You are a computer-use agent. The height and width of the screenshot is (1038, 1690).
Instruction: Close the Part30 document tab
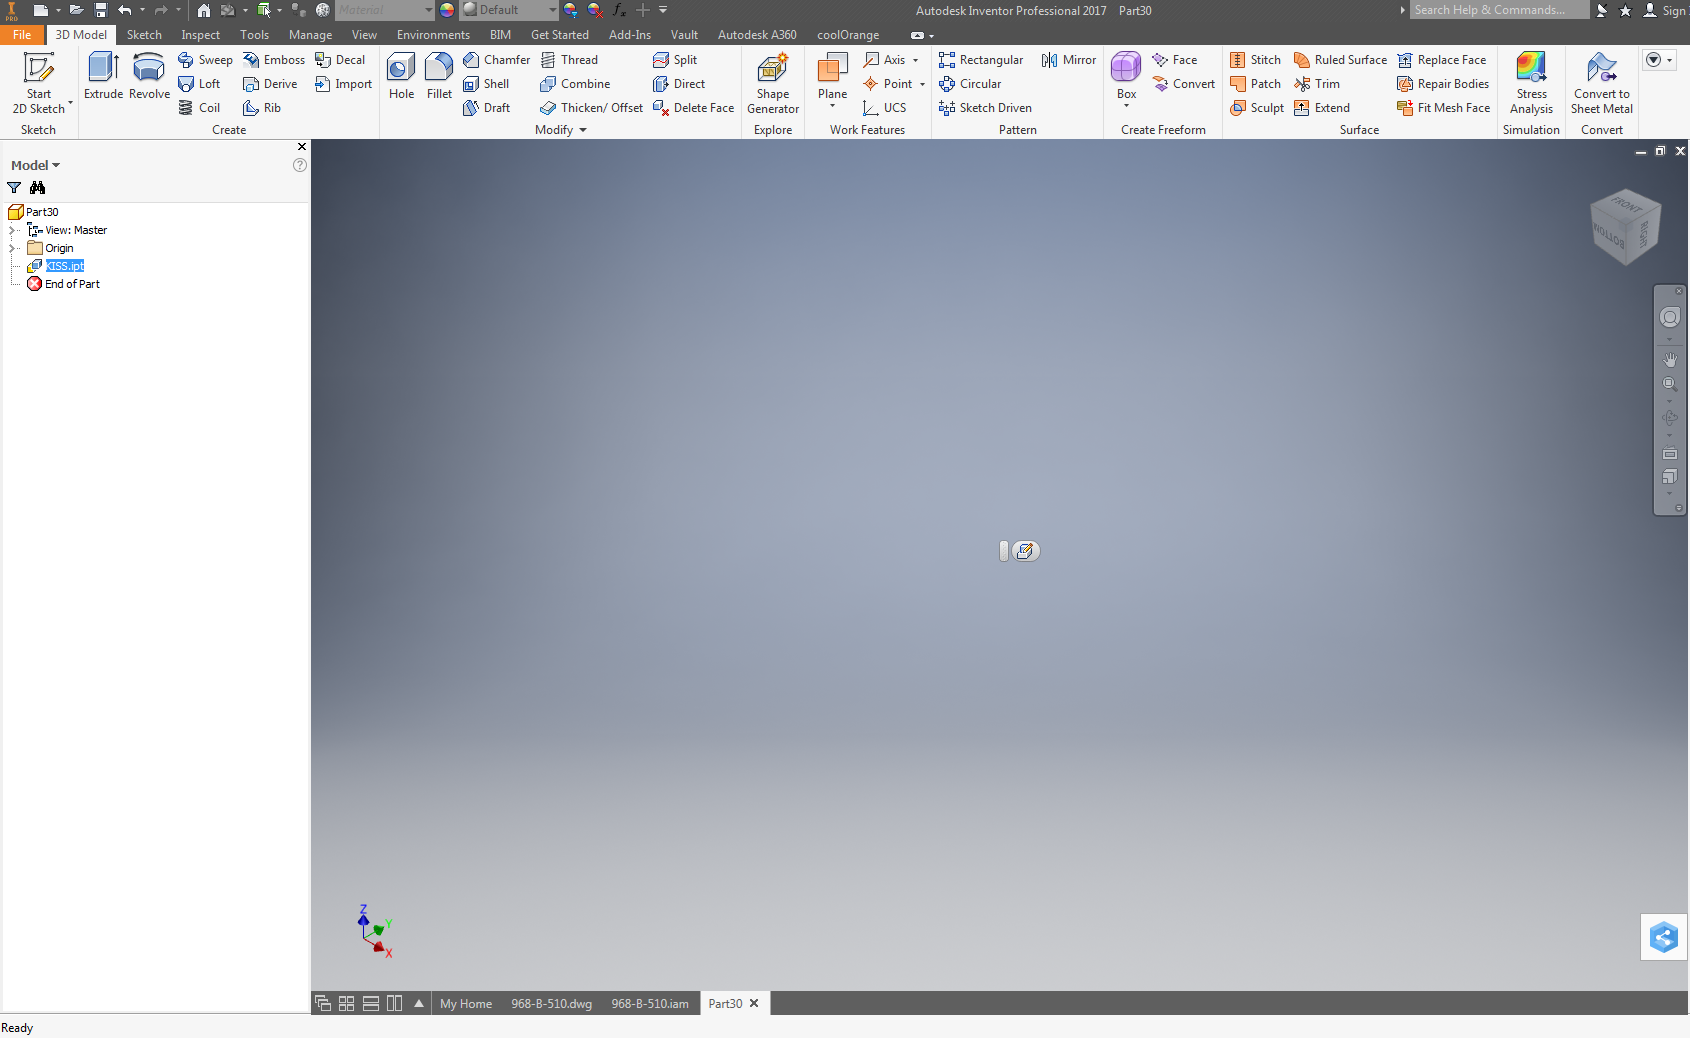click(x=754, y=1003)
